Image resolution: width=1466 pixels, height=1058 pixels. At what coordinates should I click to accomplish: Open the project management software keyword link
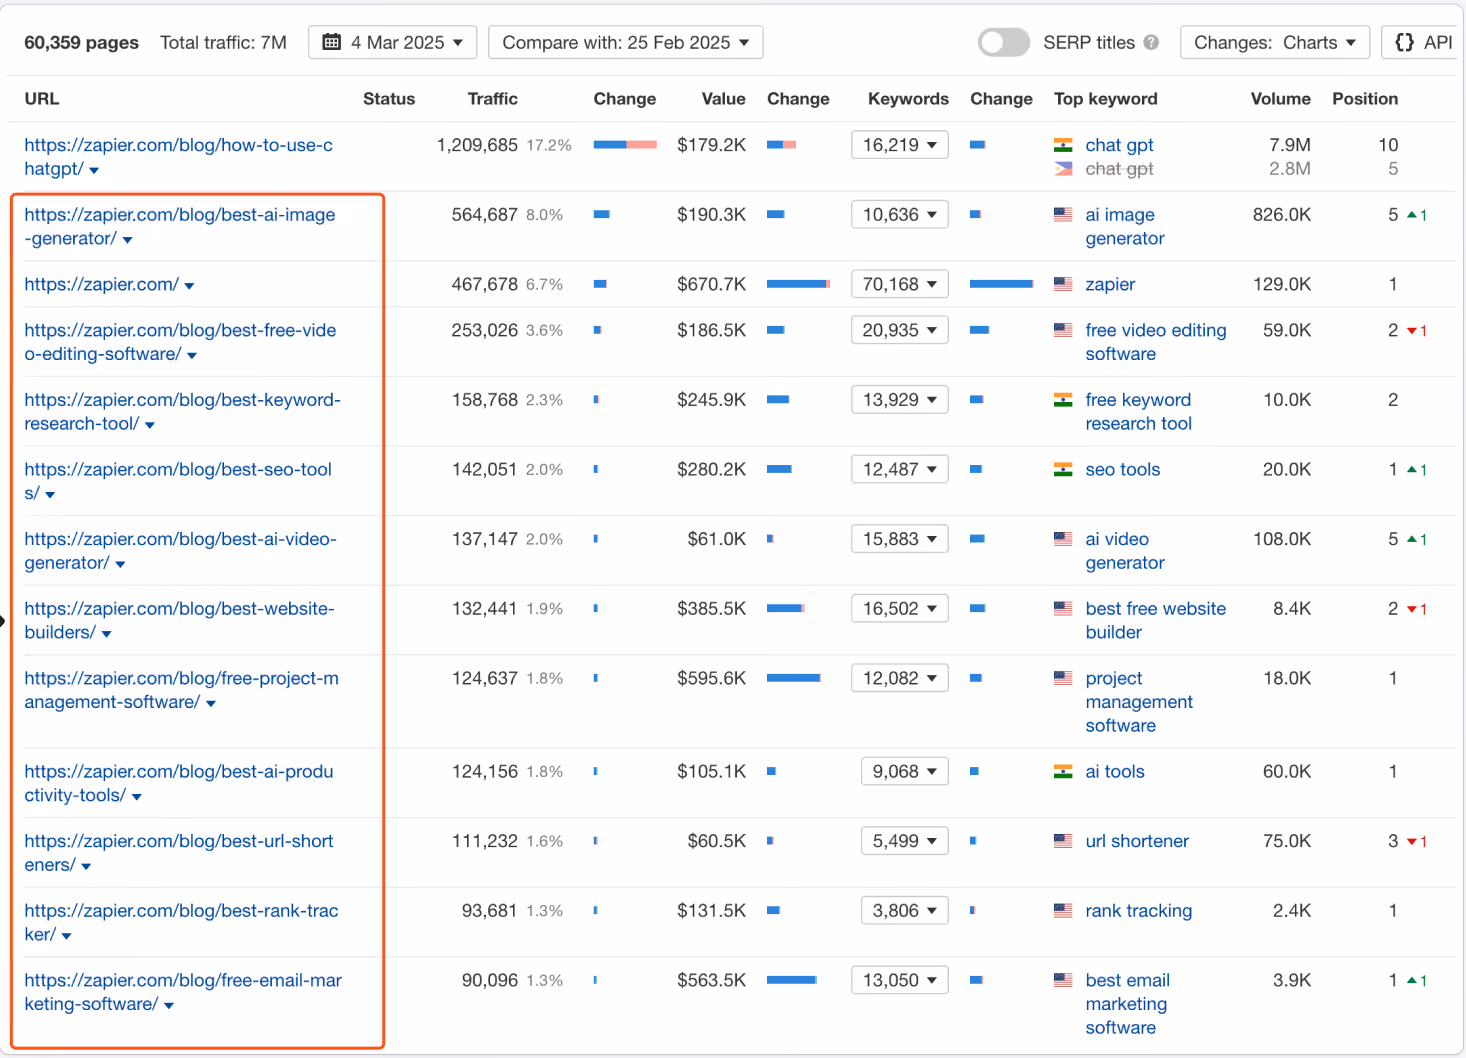click(x=1139, y=702)
